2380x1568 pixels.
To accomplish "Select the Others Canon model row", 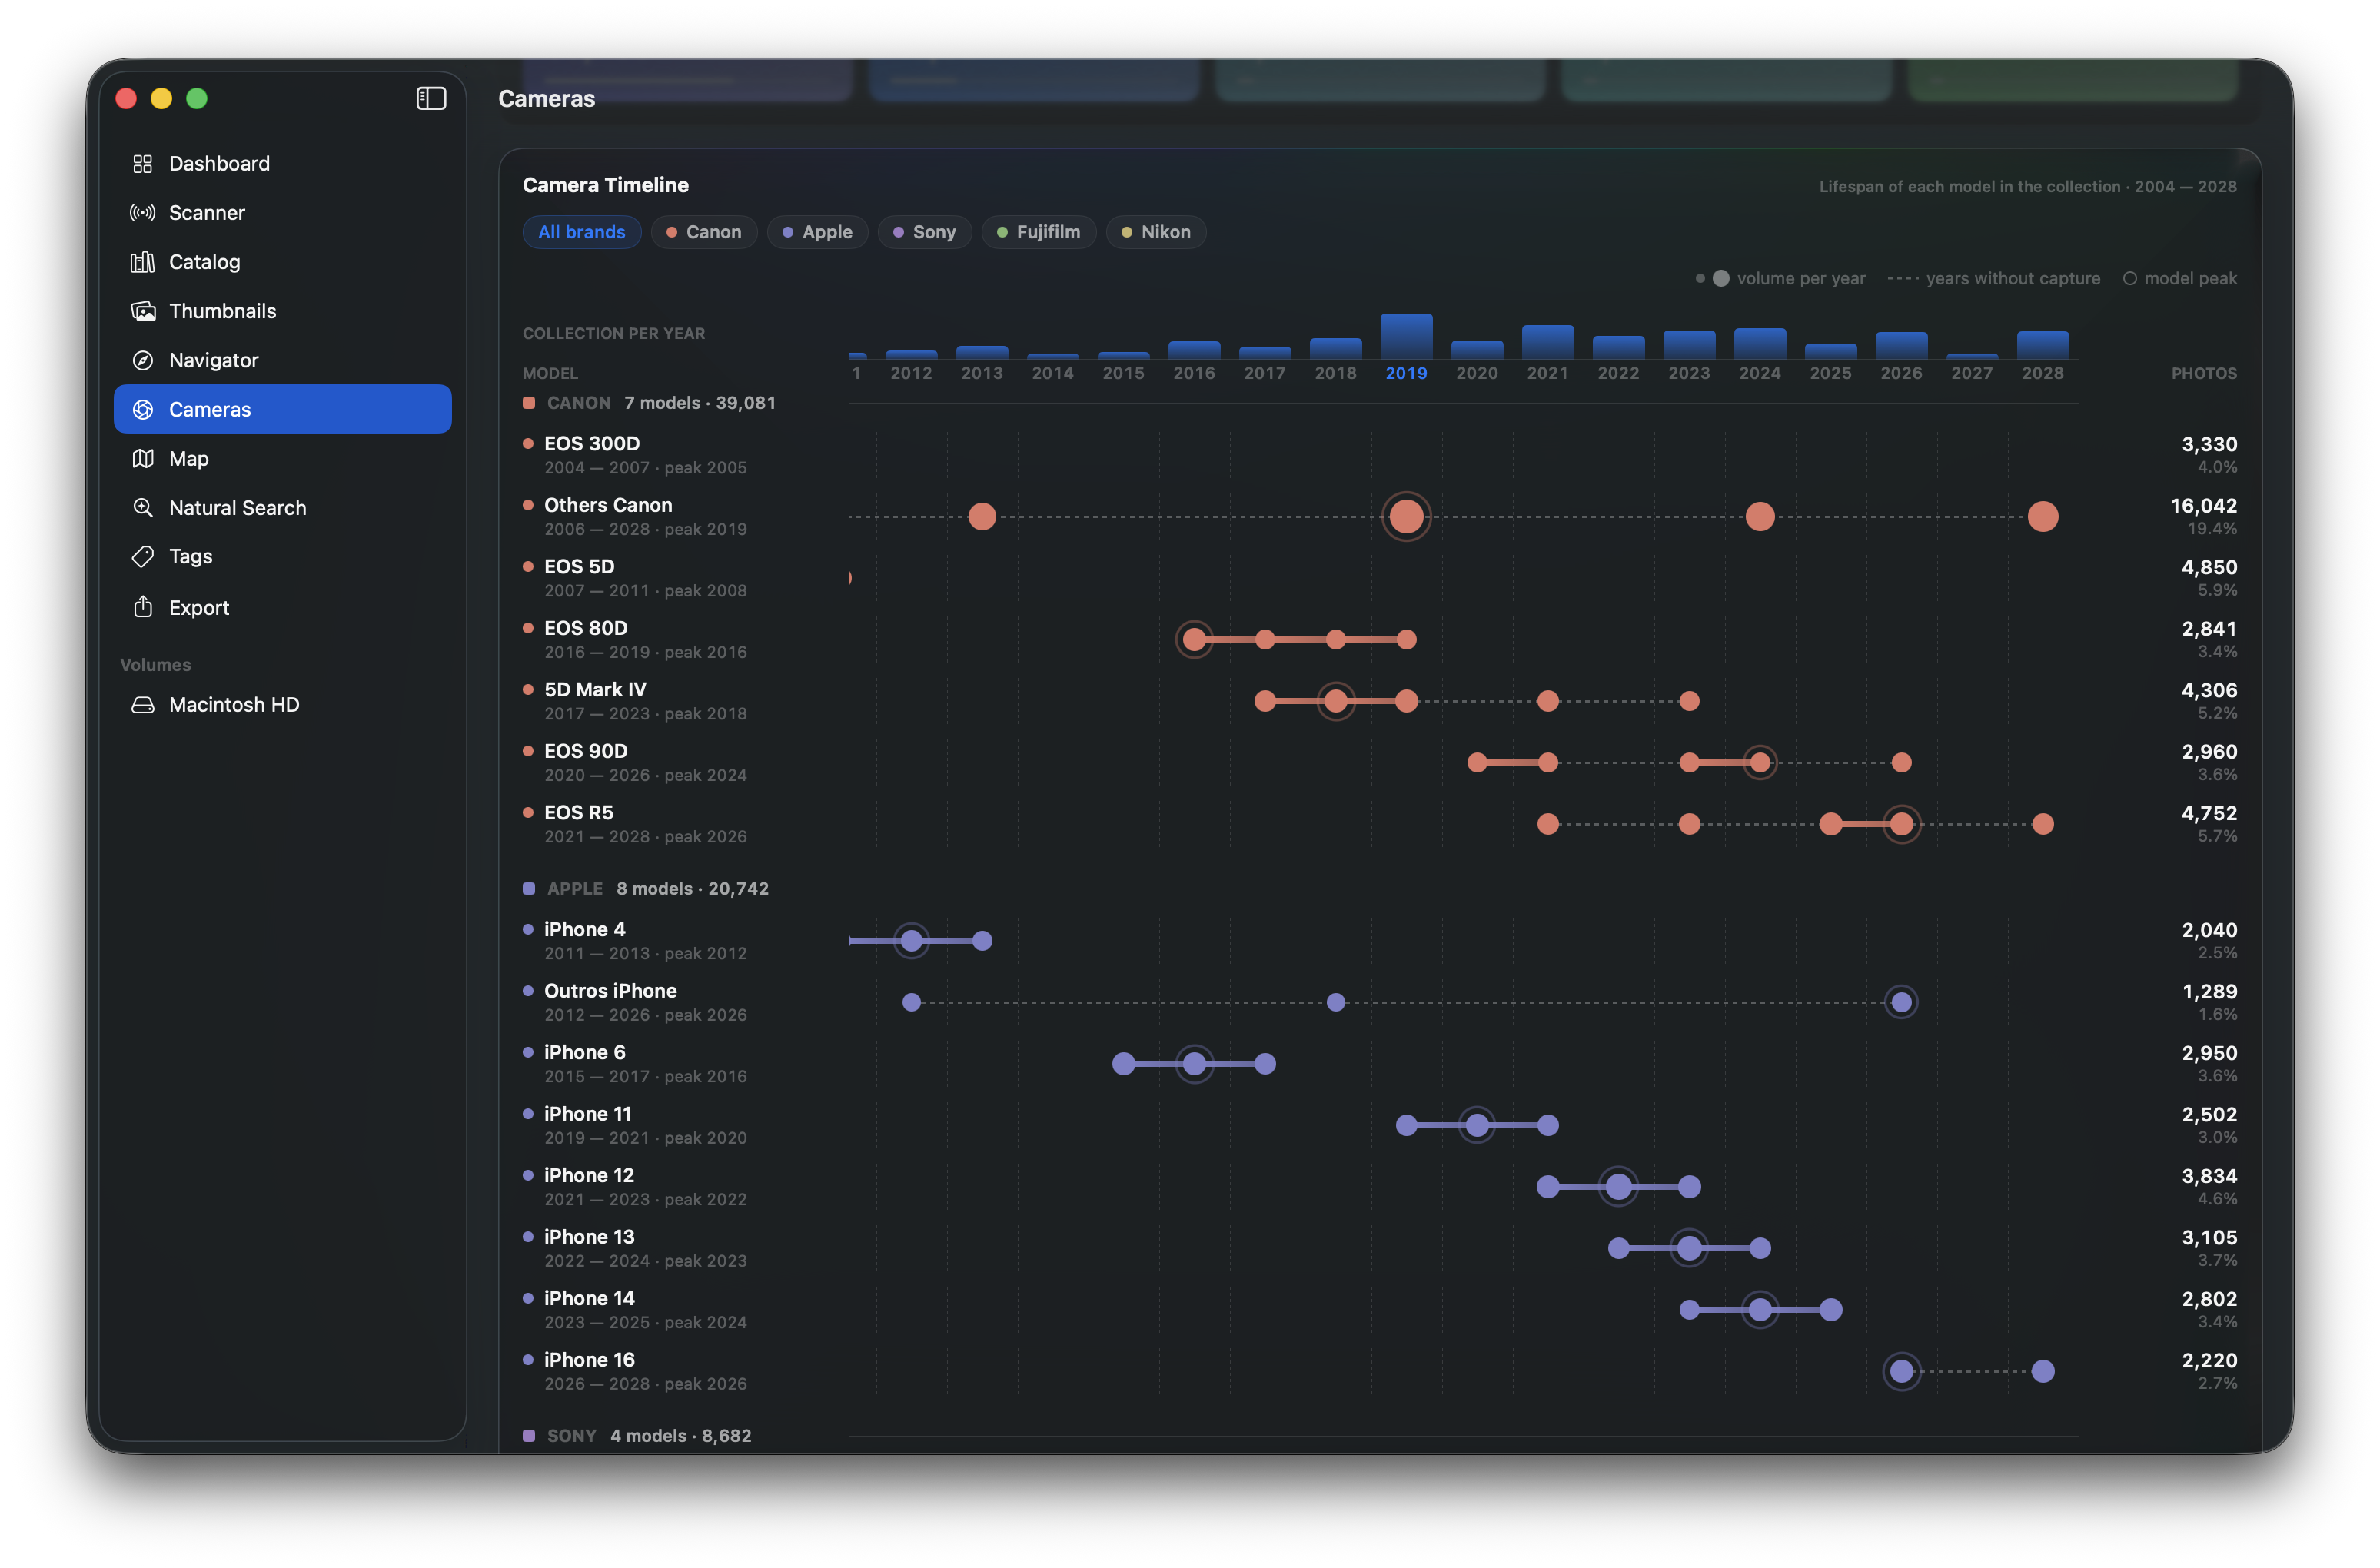I will point(1380,517).
